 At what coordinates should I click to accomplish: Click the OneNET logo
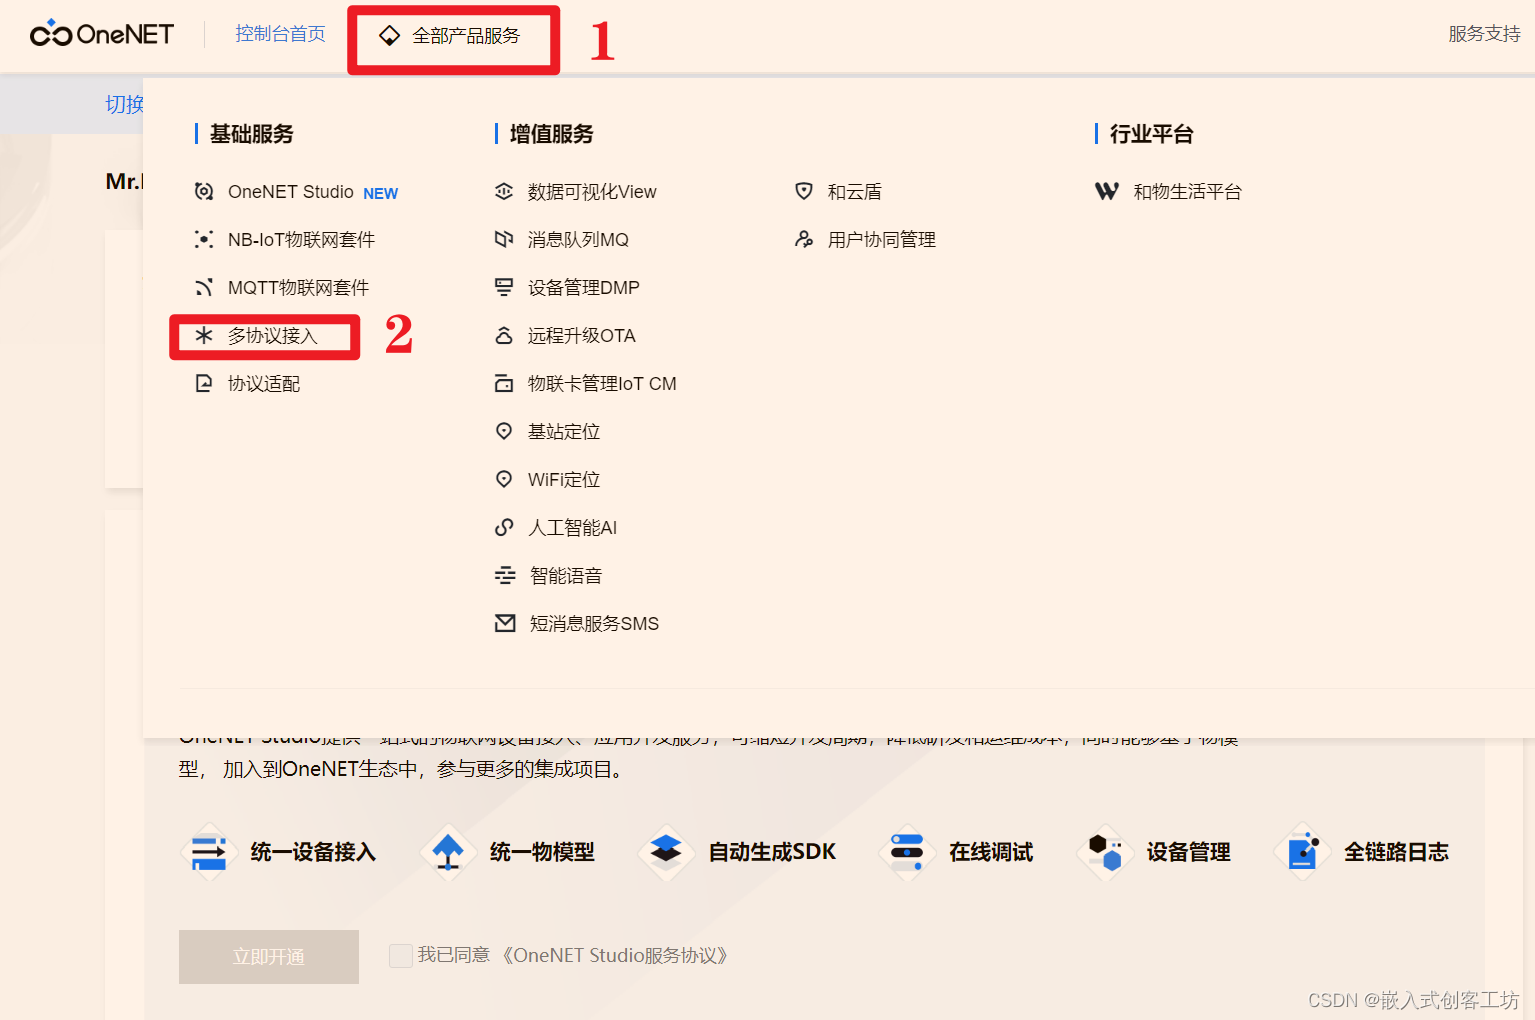102,34
